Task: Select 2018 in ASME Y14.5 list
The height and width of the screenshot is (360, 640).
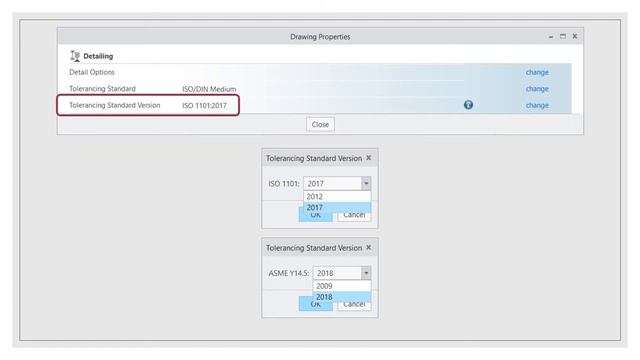Action: pyautogui.click(x=342, y=297)
